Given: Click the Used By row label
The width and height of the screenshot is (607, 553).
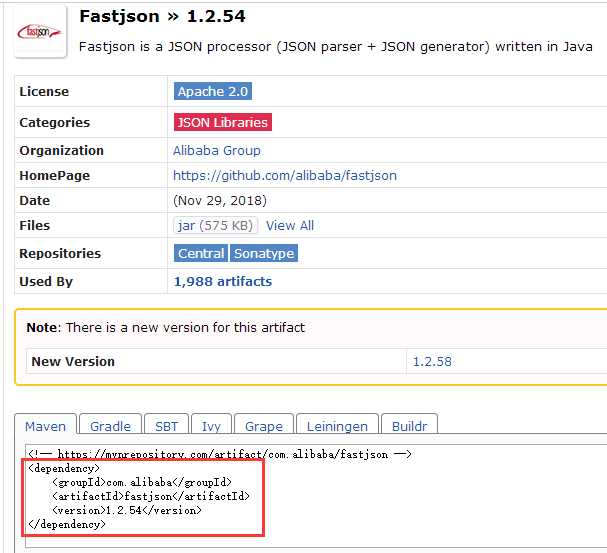Looking at the screenshot, I should (x=46, y=282).
